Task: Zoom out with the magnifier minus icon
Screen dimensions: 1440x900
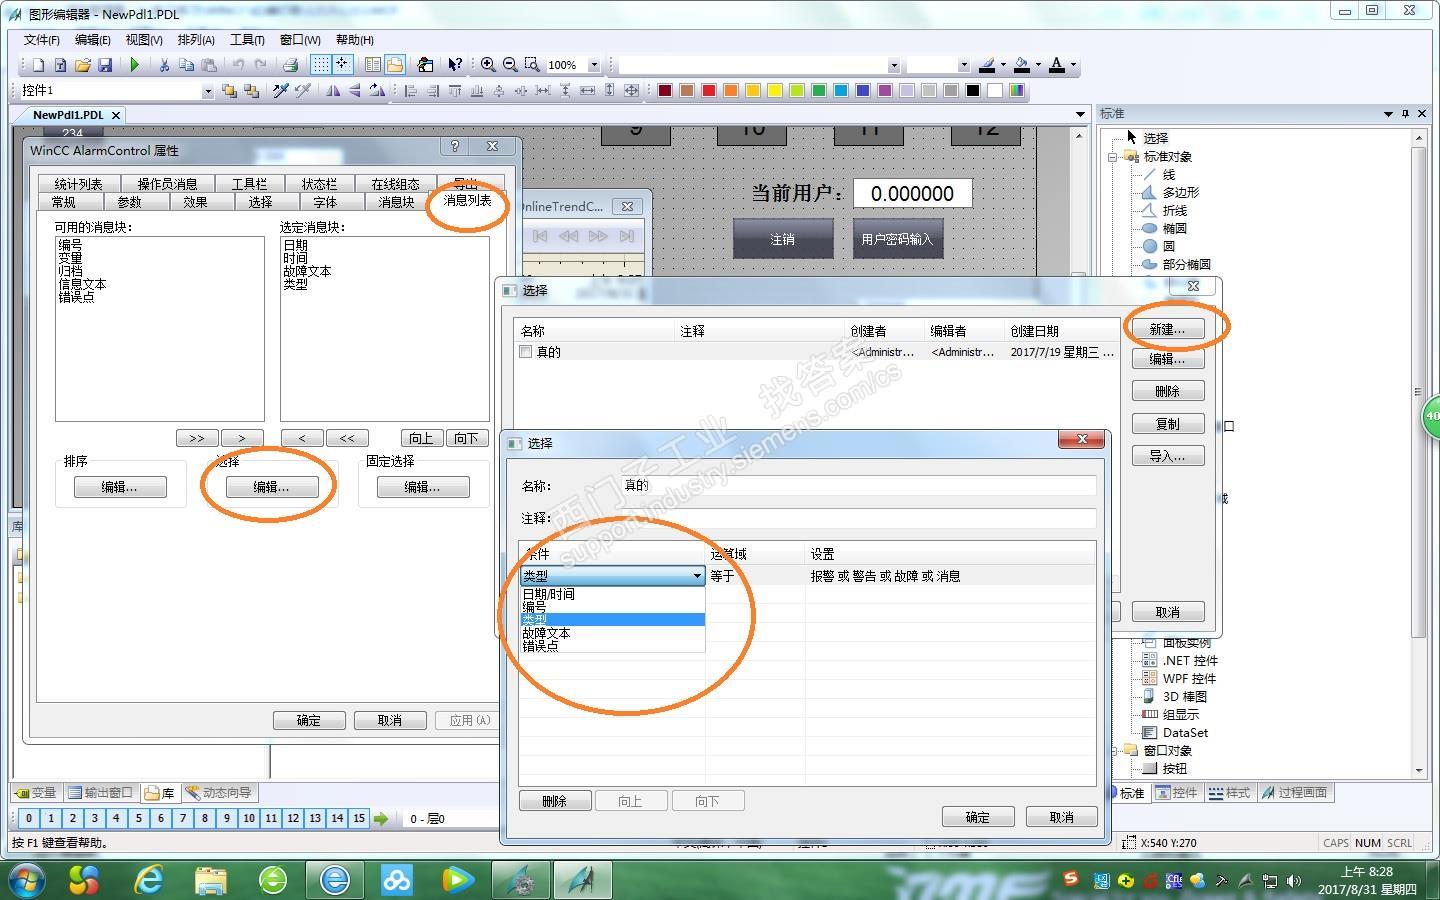Action: point(510,65)
